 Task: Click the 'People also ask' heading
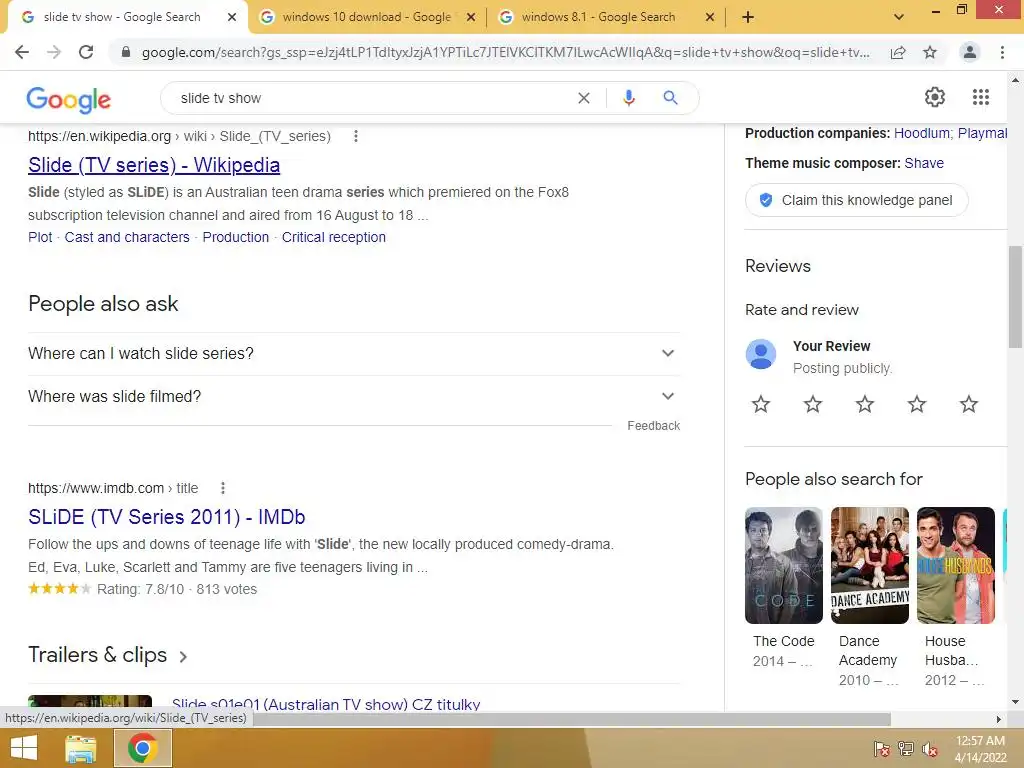[103, 304]
